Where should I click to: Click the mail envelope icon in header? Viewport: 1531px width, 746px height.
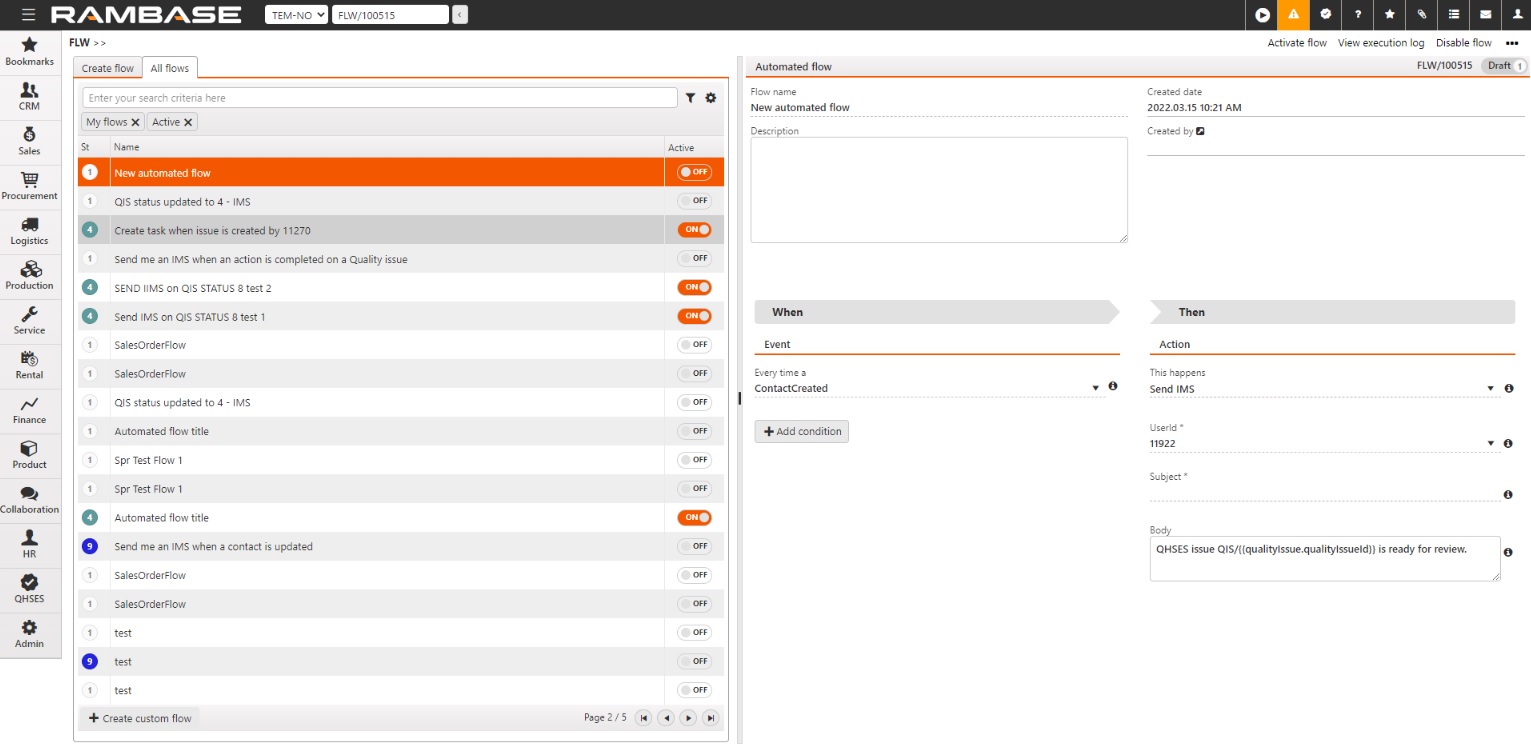(1486, 15)
